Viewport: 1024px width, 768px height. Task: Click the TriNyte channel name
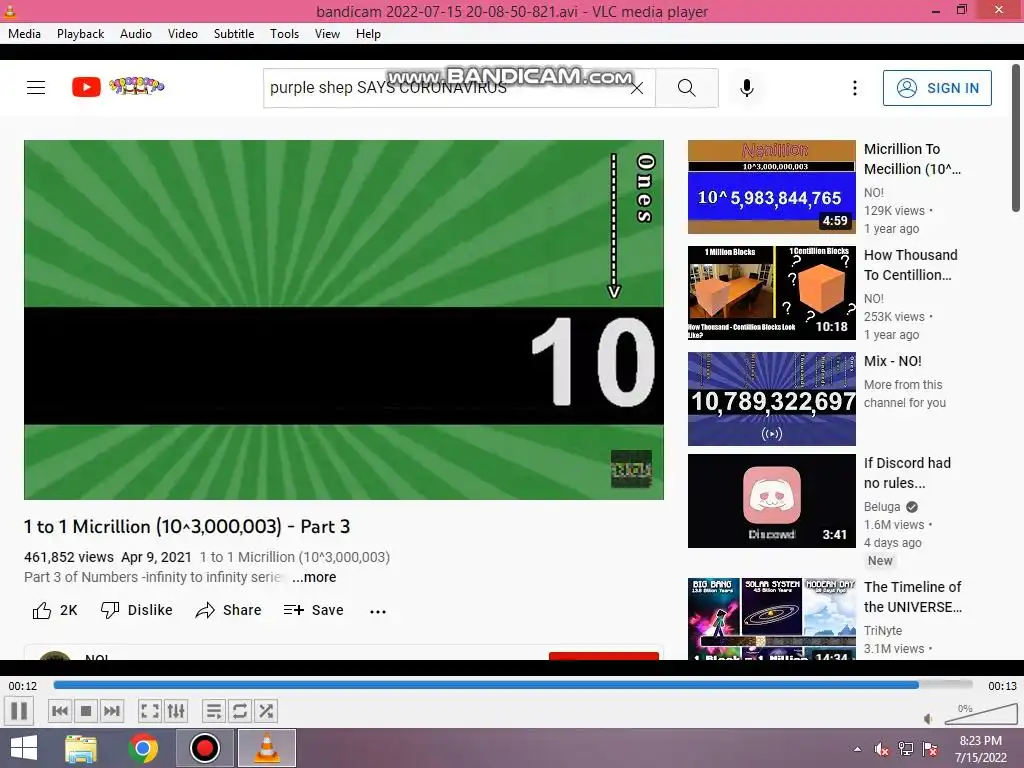tap(883, 631)
